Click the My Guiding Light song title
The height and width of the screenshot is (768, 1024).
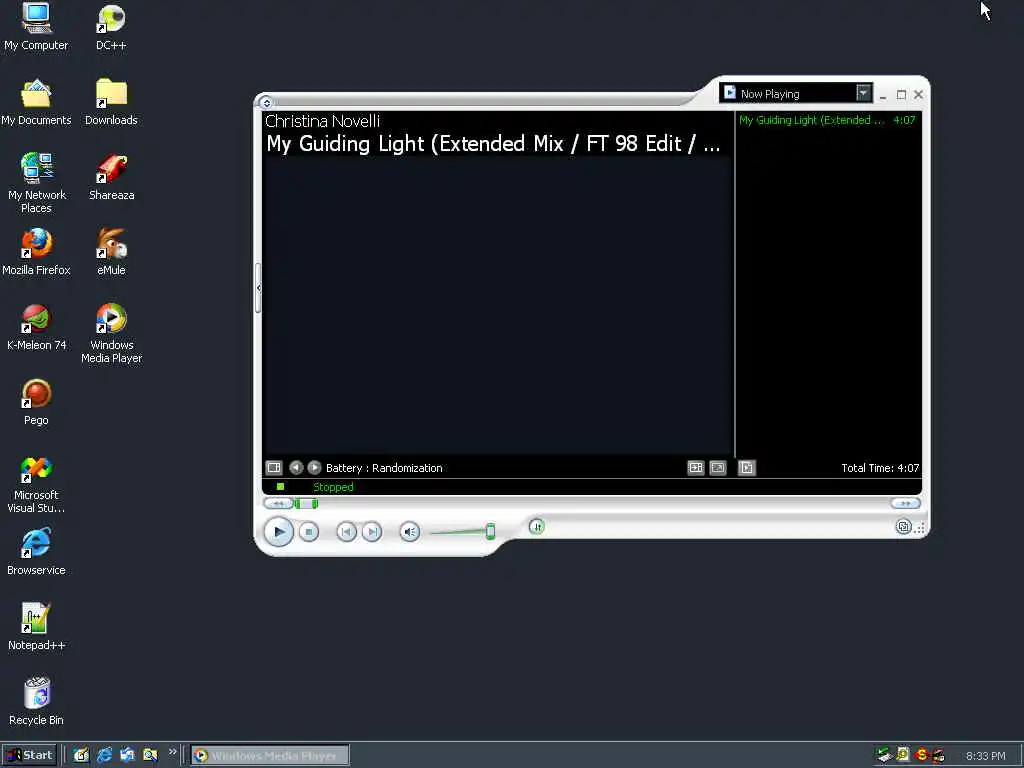[493, 144]
